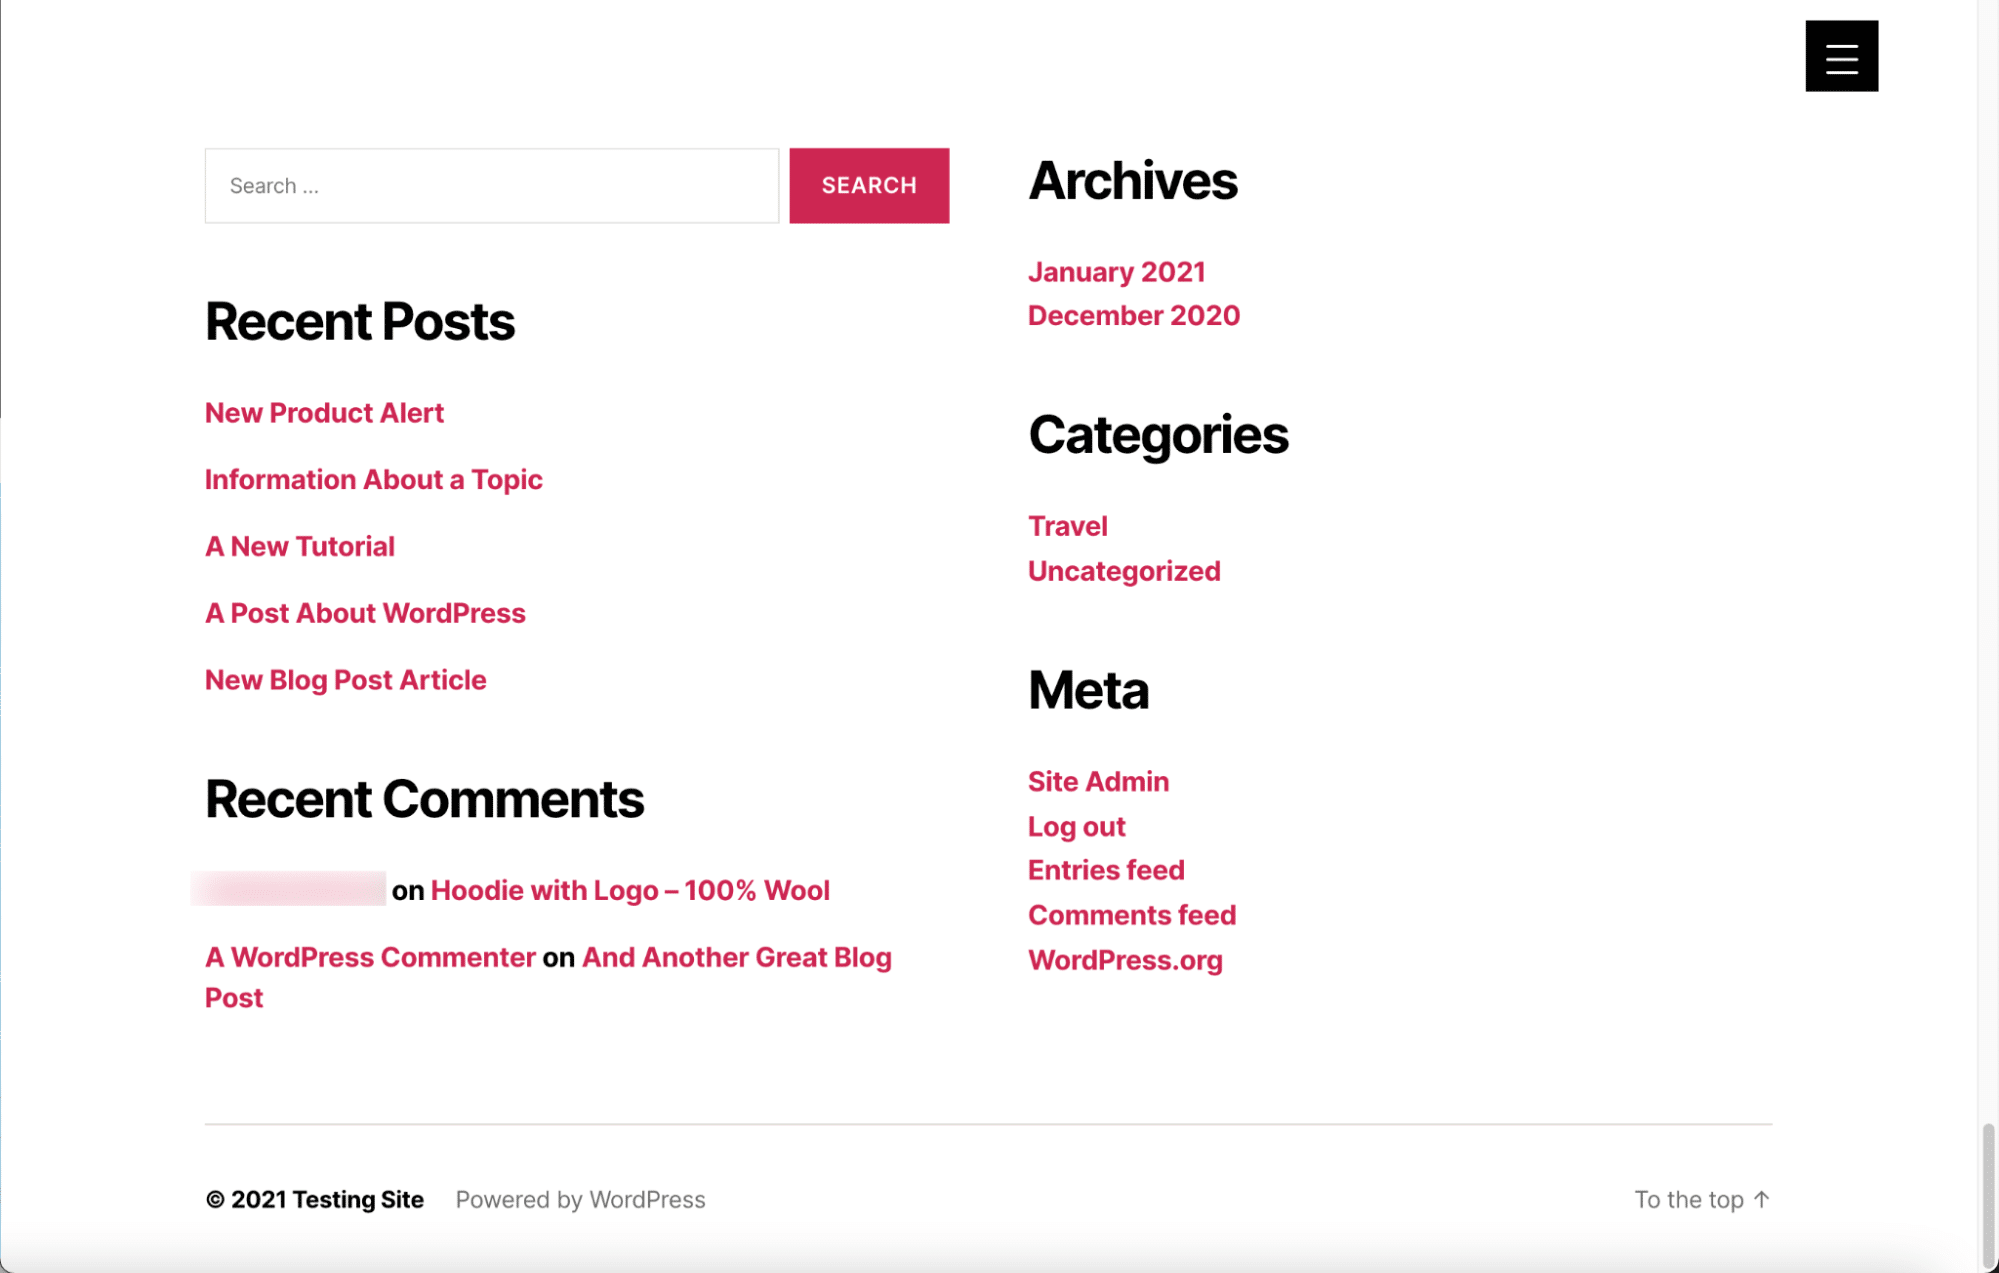
Task: Click the A Post About WordPress link
Action: [x=364, y=612]
